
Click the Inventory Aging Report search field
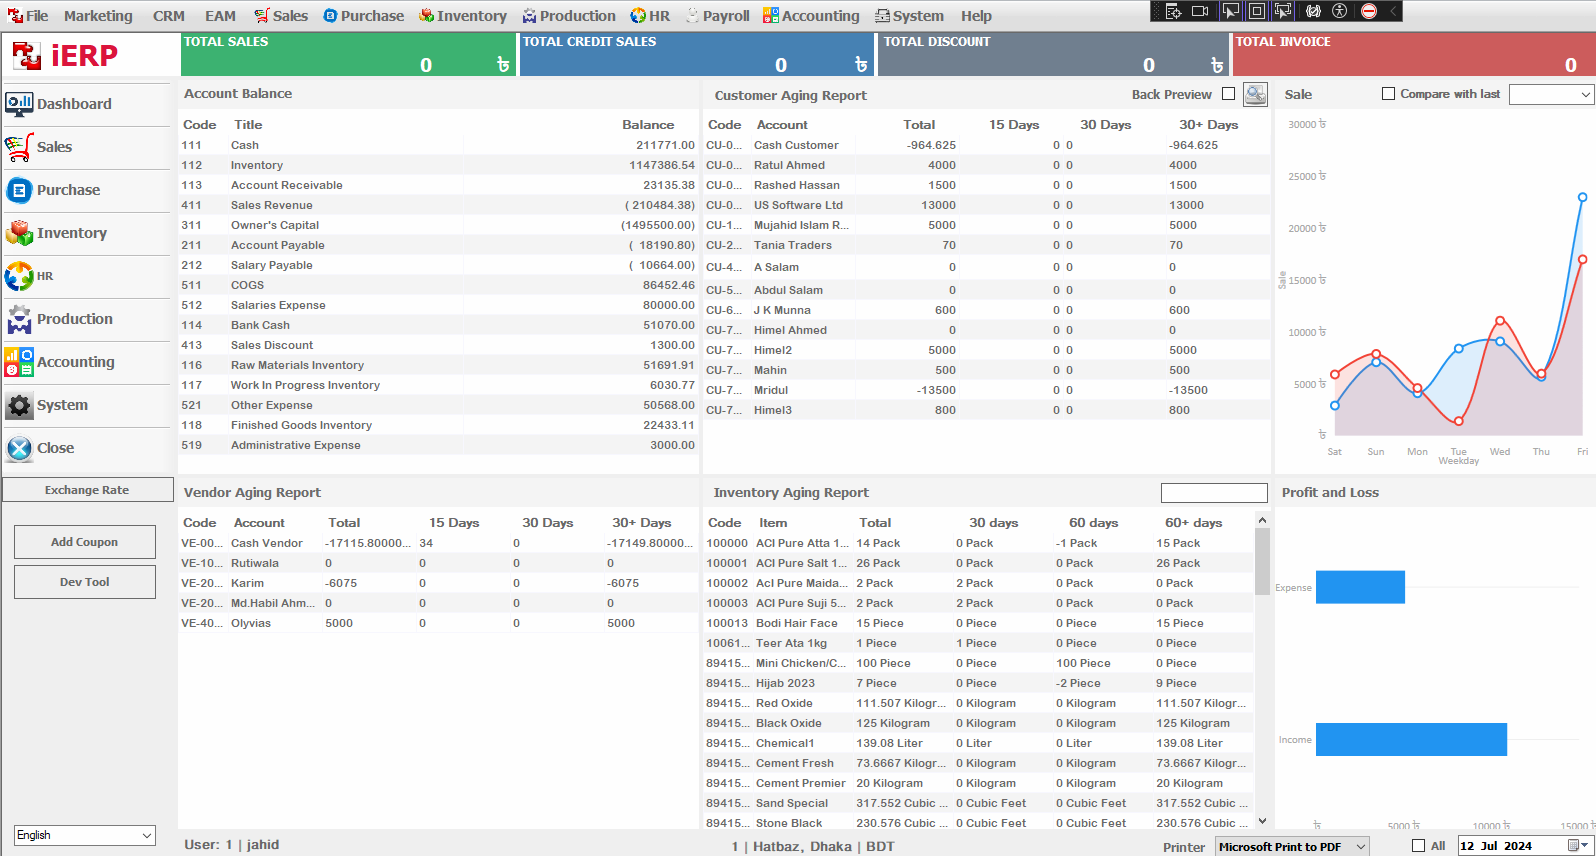pyautogui.click(x=1213, y=493)
